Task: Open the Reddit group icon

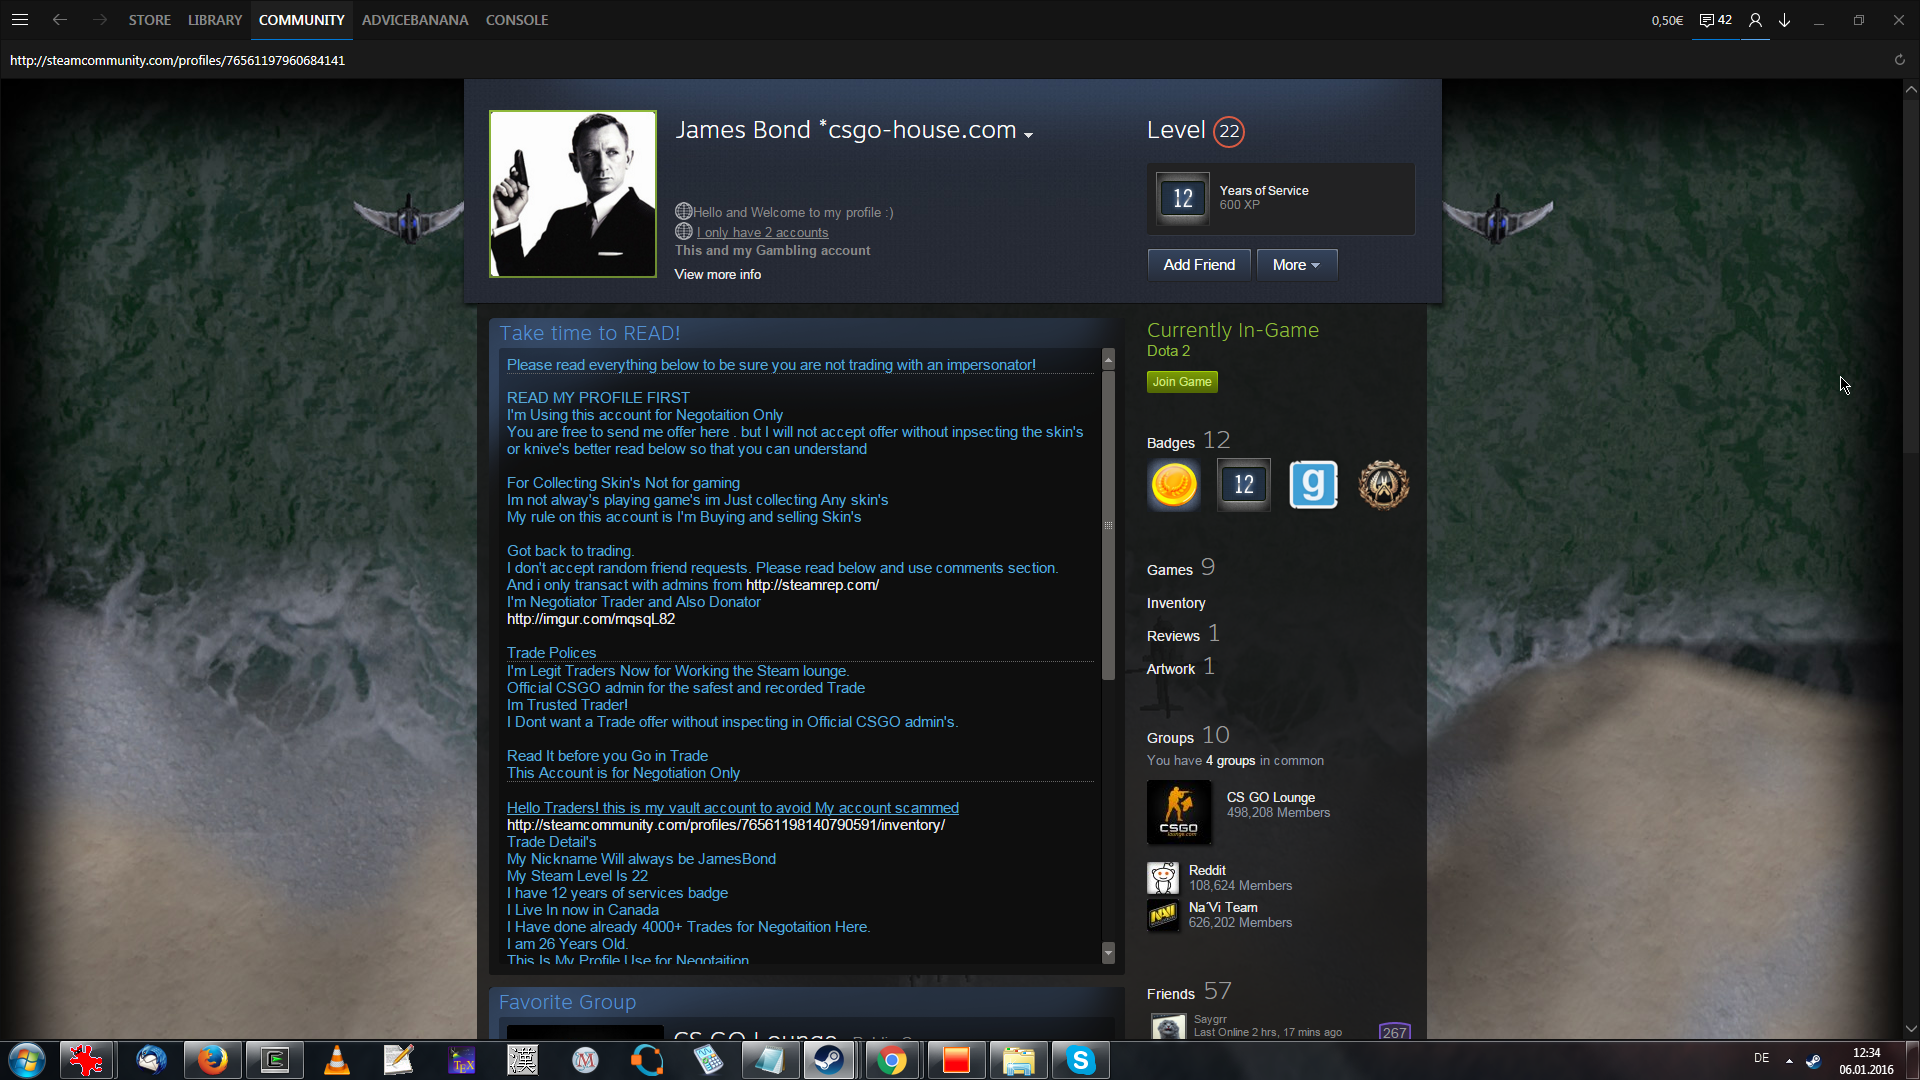Action: click(1163, 878)
